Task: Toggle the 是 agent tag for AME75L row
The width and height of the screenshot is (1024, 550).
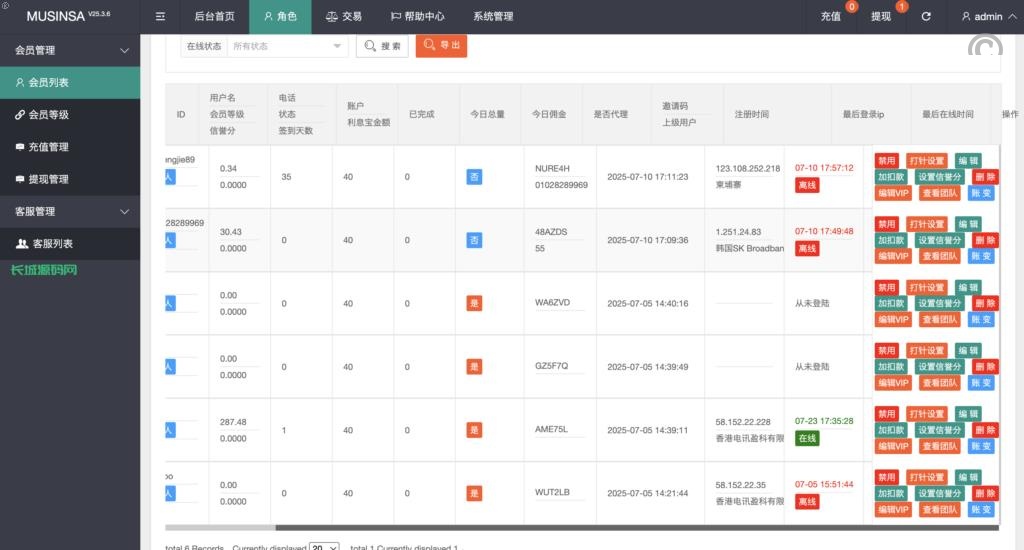Action: 474,430
